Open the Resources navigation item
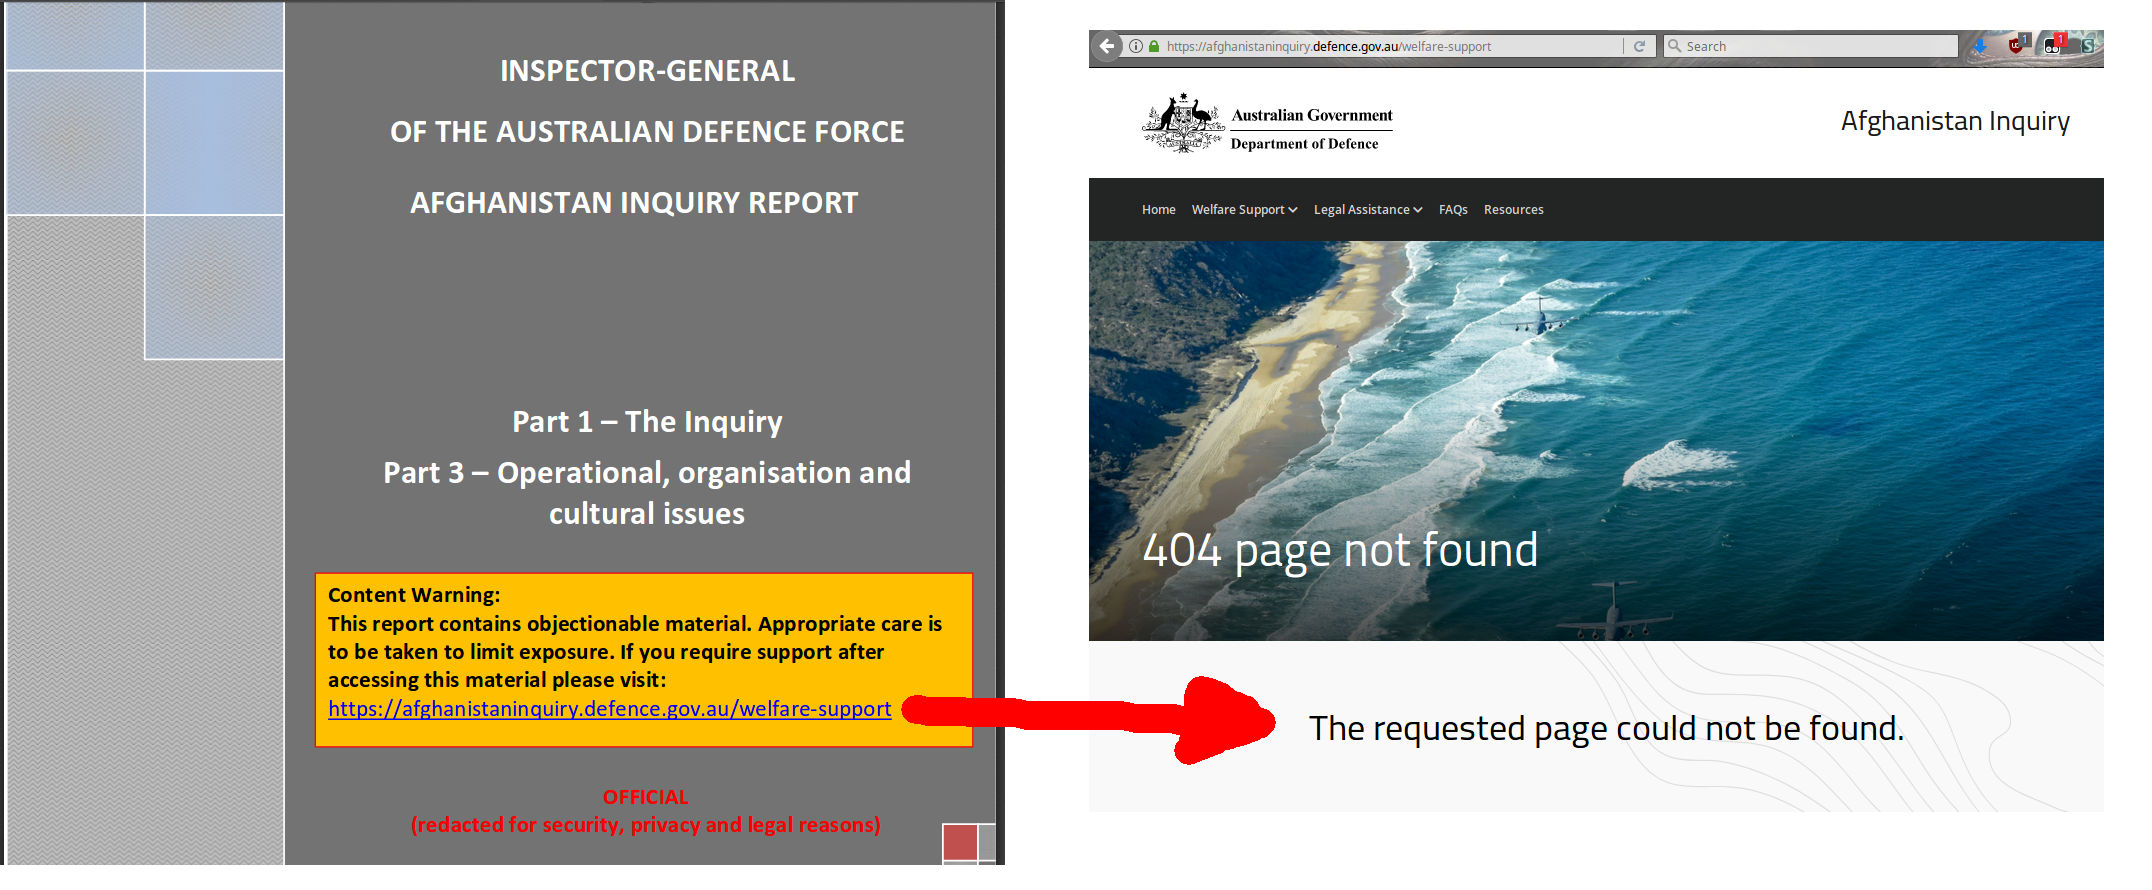Image resolution: width=2152 pixels, height=890 pixels. point(1513,210)
